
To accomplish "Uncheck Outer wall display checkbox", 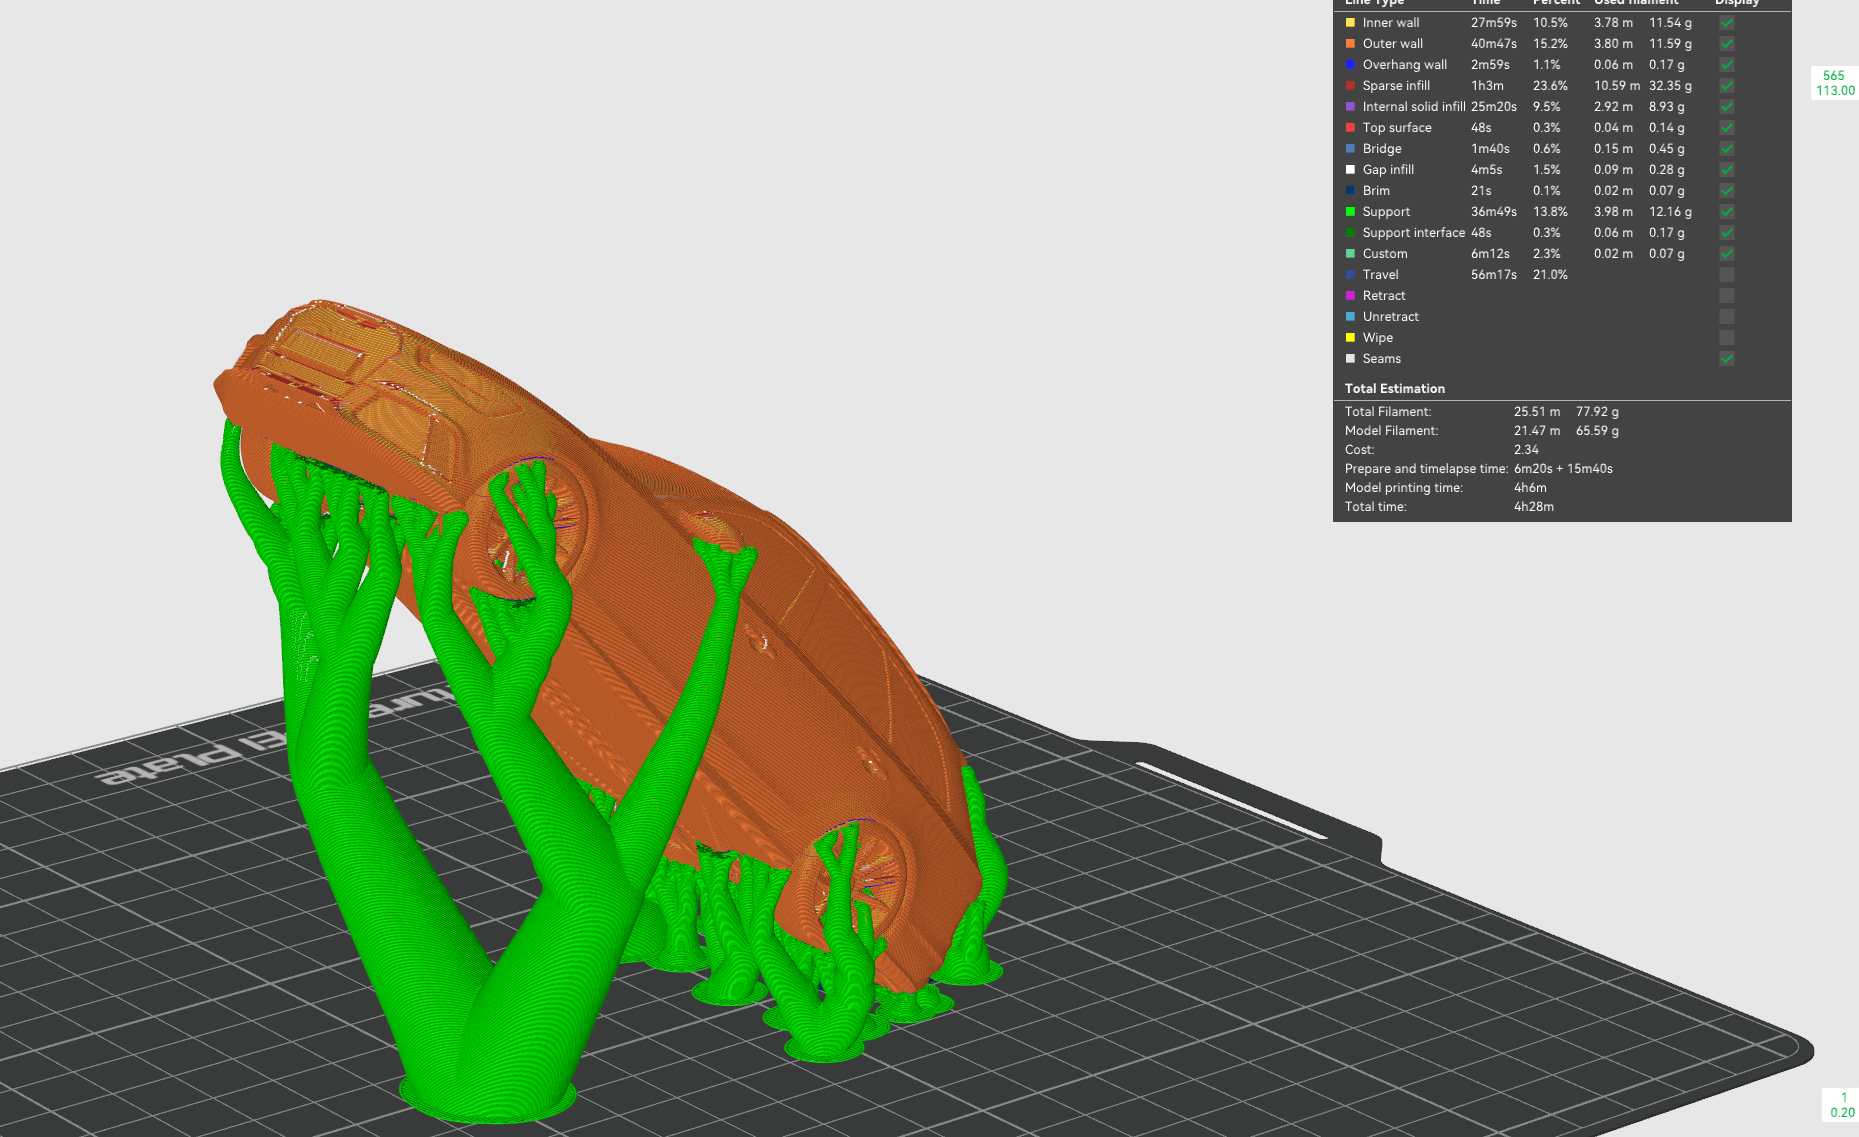I will 1726,44.
